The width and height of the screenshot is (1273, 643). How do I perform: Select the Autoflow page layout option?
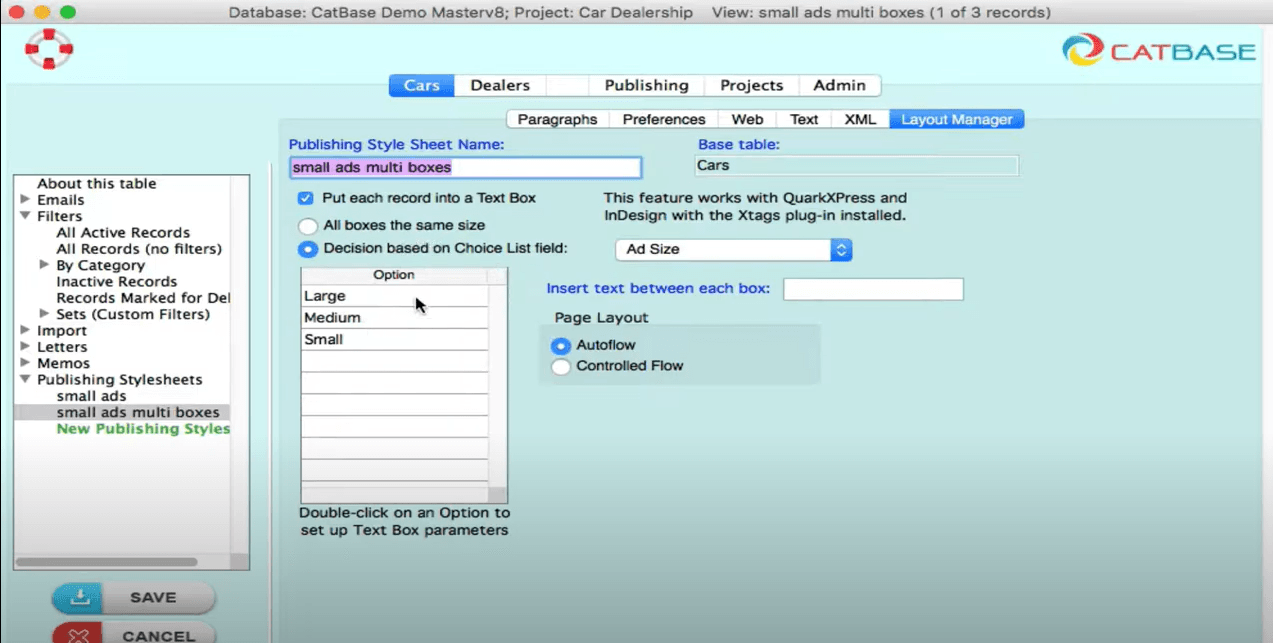coord(561,345)
